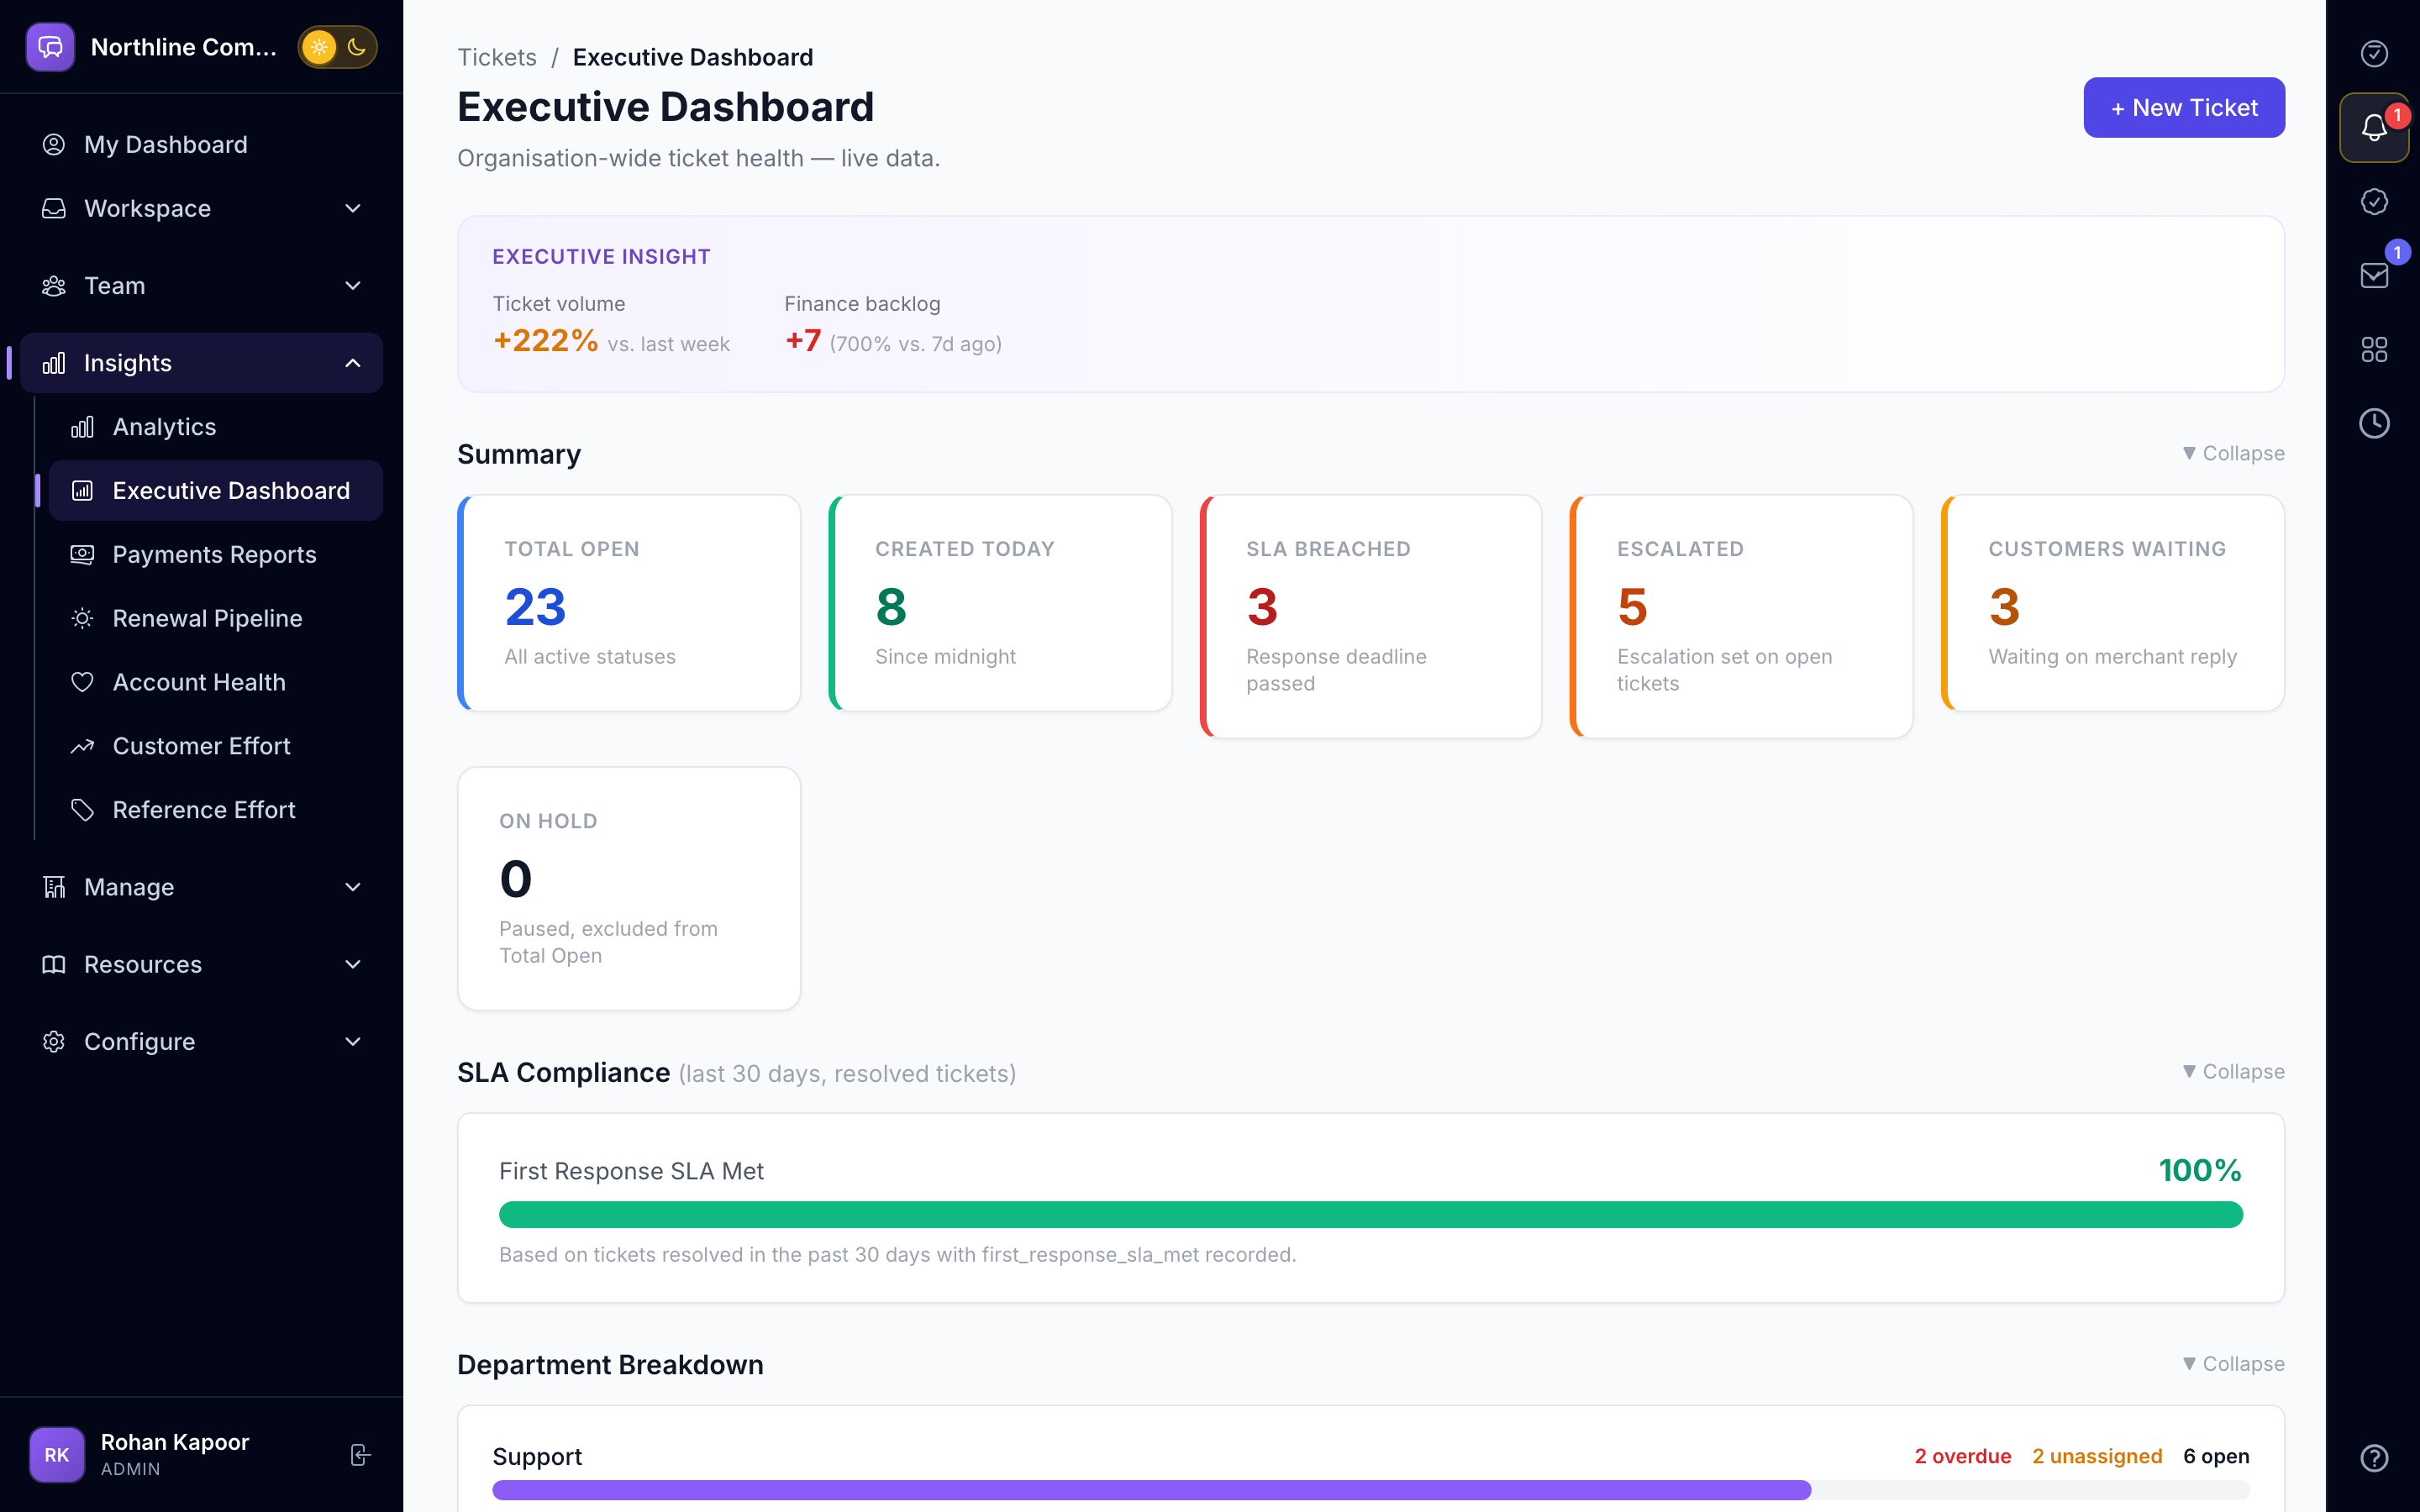Log out using icon beside Rohan Kapoor
The height and width of the screenshot is (1512, 2420).
[x=360, y=1455]
